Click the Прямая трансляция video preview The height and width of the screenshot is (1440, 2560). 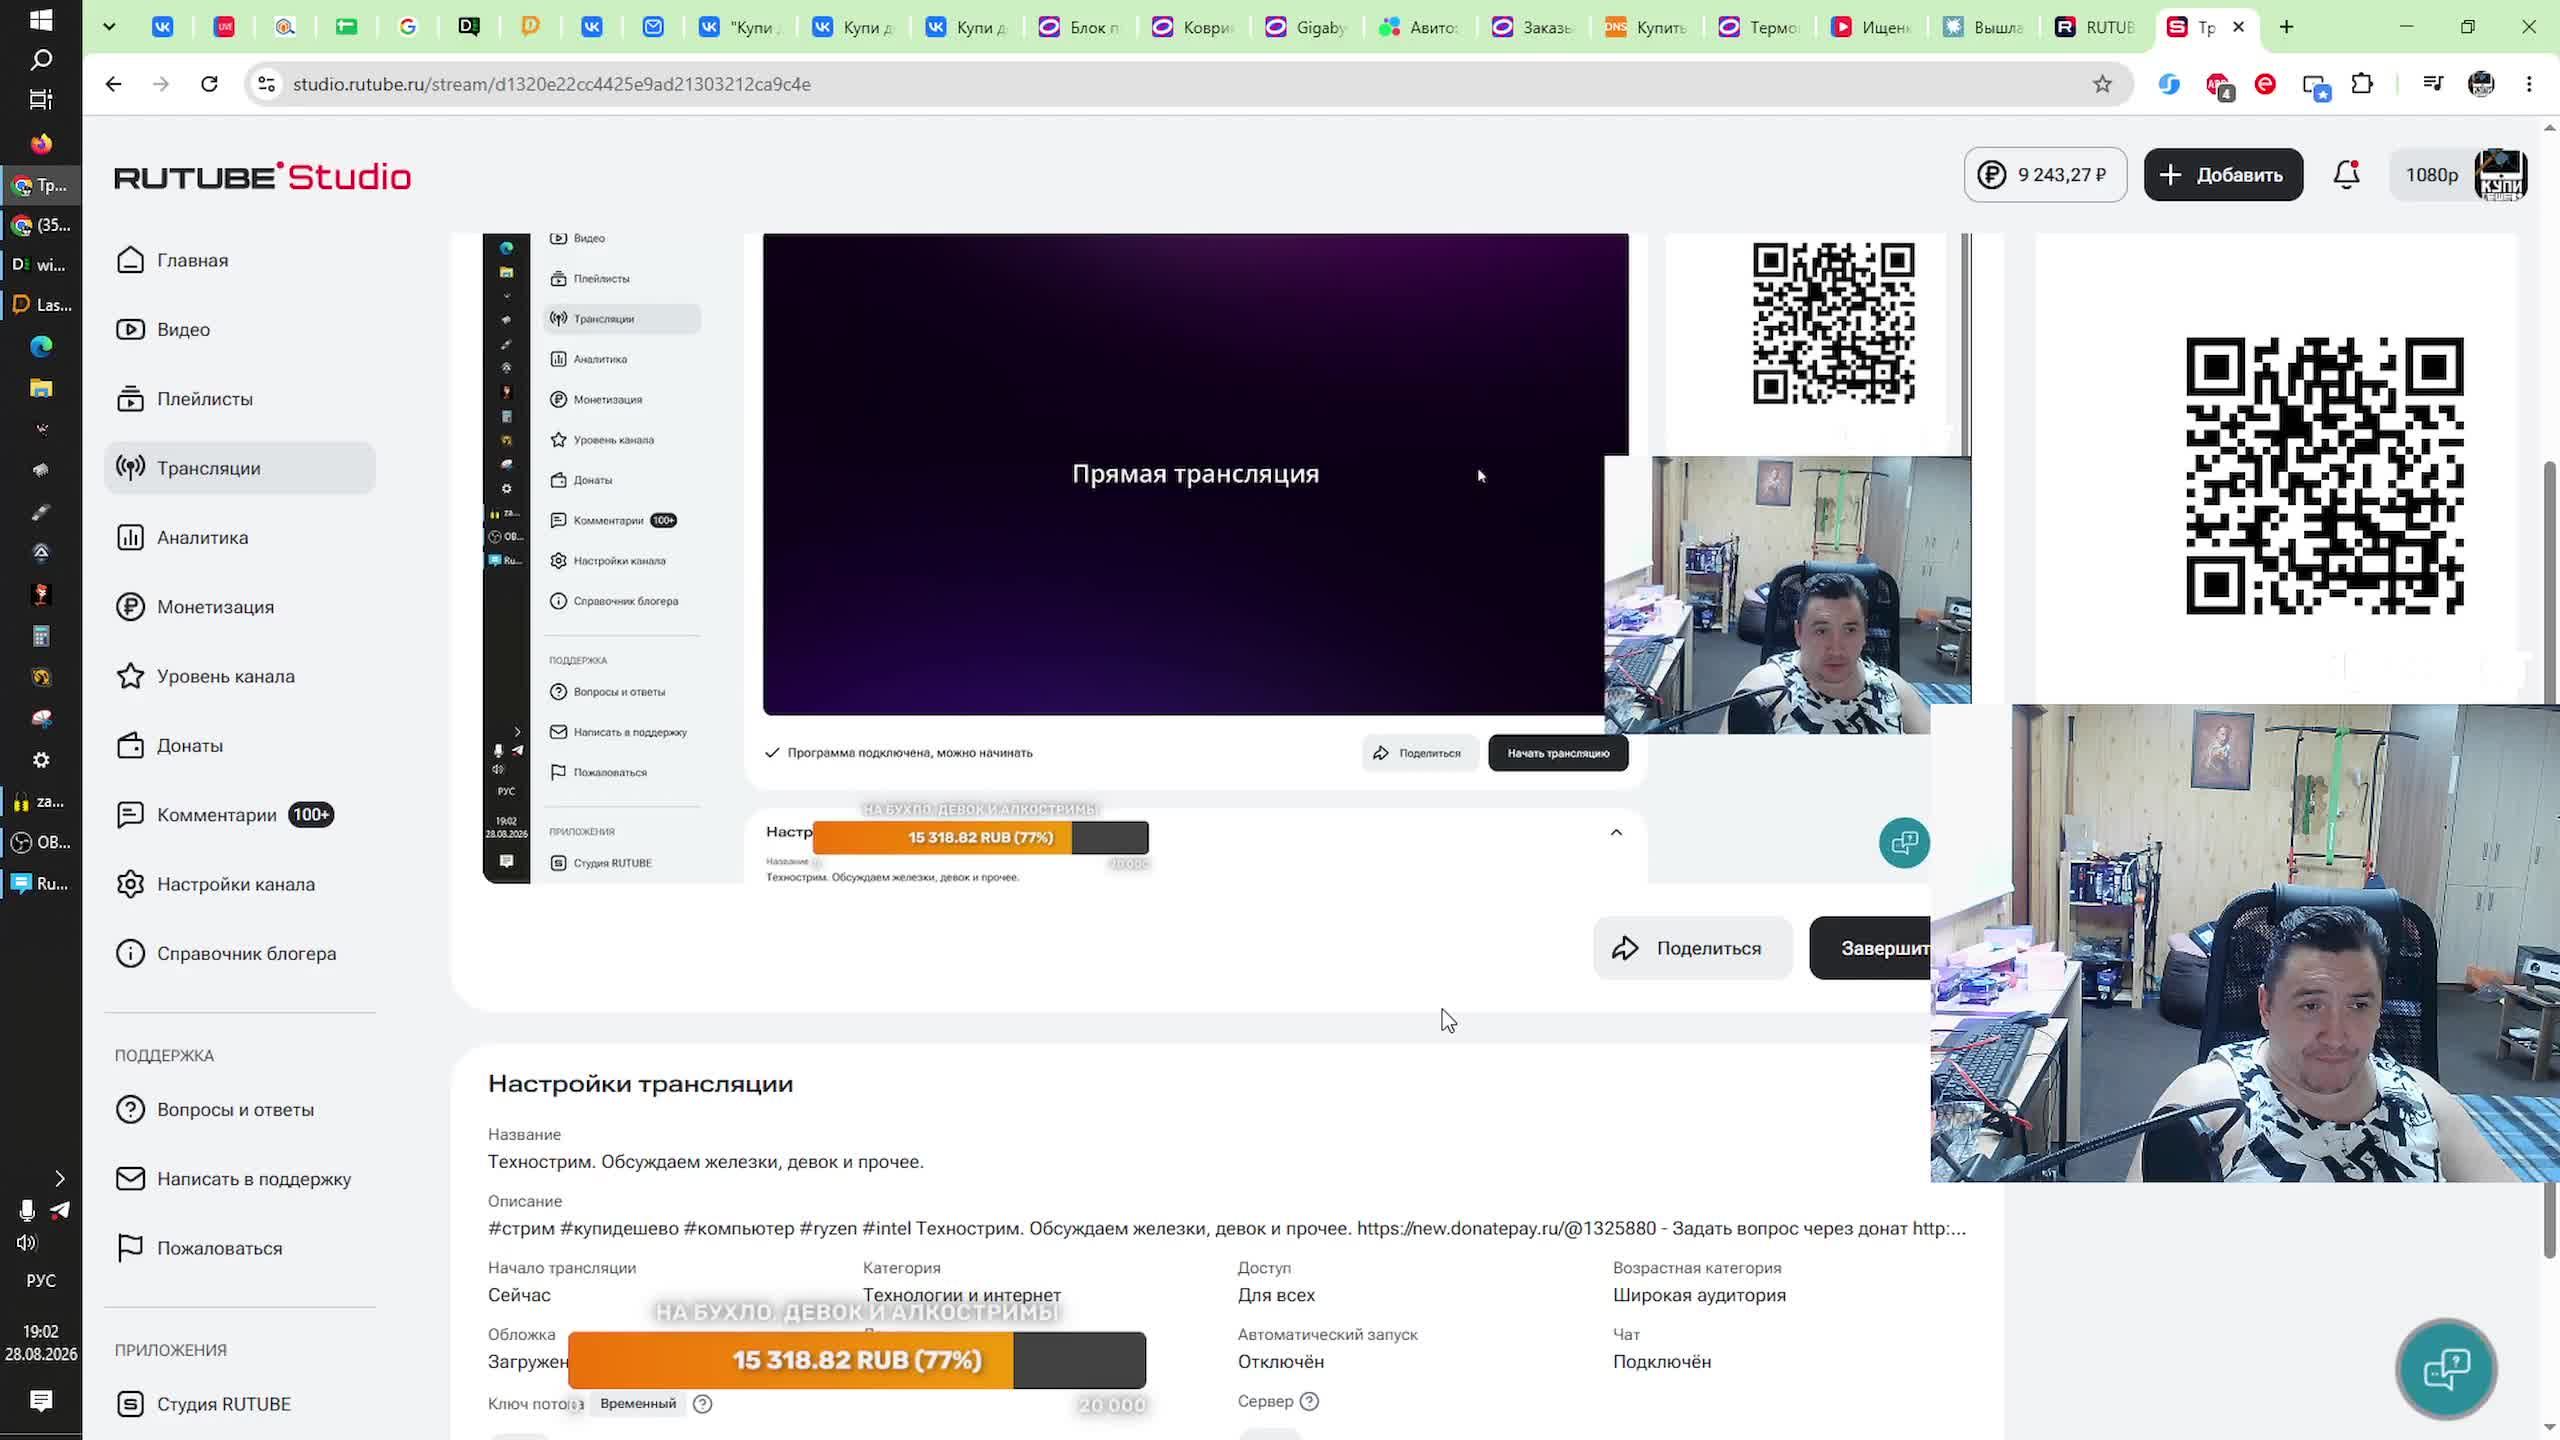tap(1195, 474)
